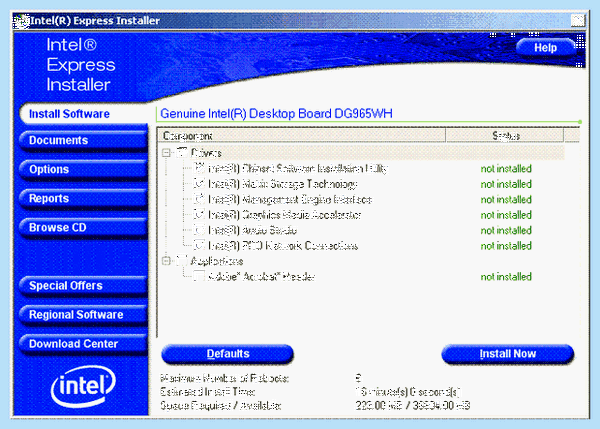Select Intel Matrix Storage Technology row text
The height and width of the screenshot is (429, 600).
(x=283, y=184)
